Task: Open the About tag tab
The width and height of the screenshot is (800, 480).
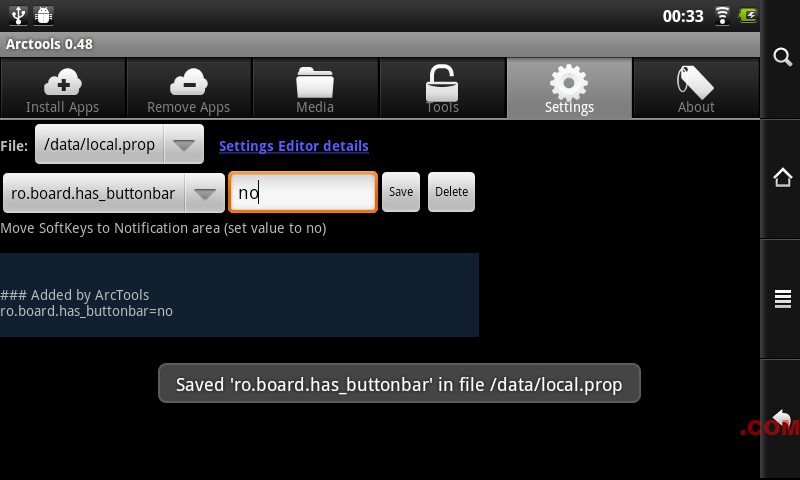Action: tap(696, 88)
